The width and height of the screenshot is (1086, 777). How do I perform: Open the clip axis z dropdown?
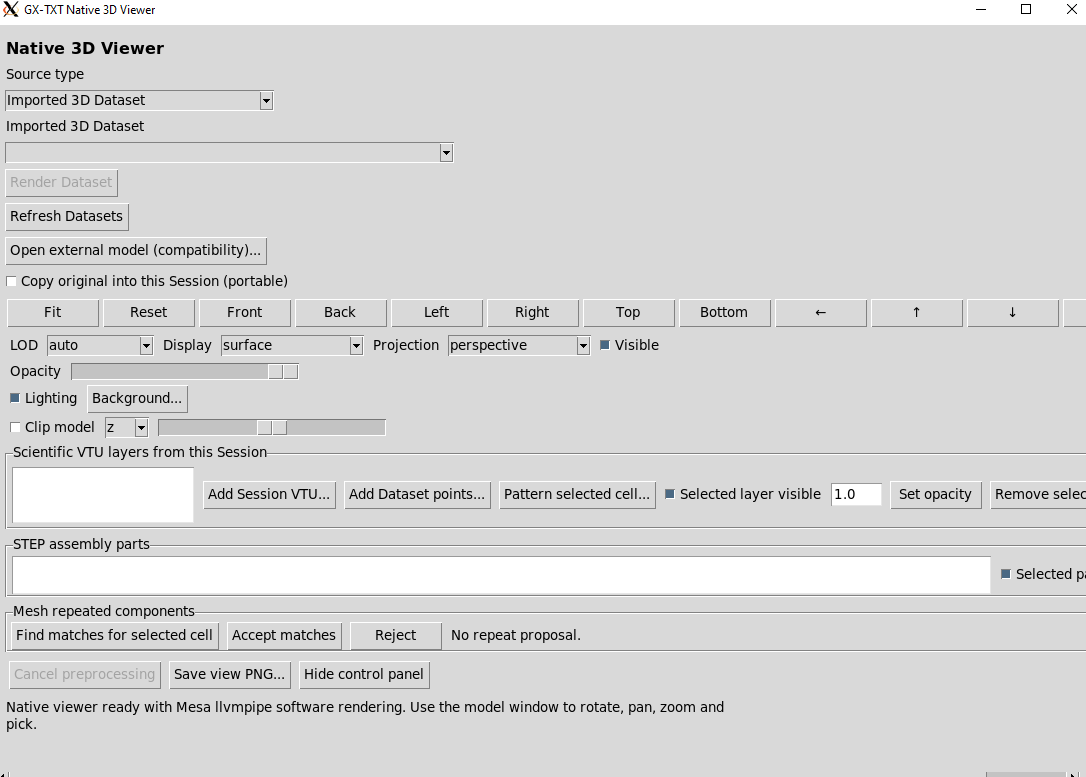point(141,428)
